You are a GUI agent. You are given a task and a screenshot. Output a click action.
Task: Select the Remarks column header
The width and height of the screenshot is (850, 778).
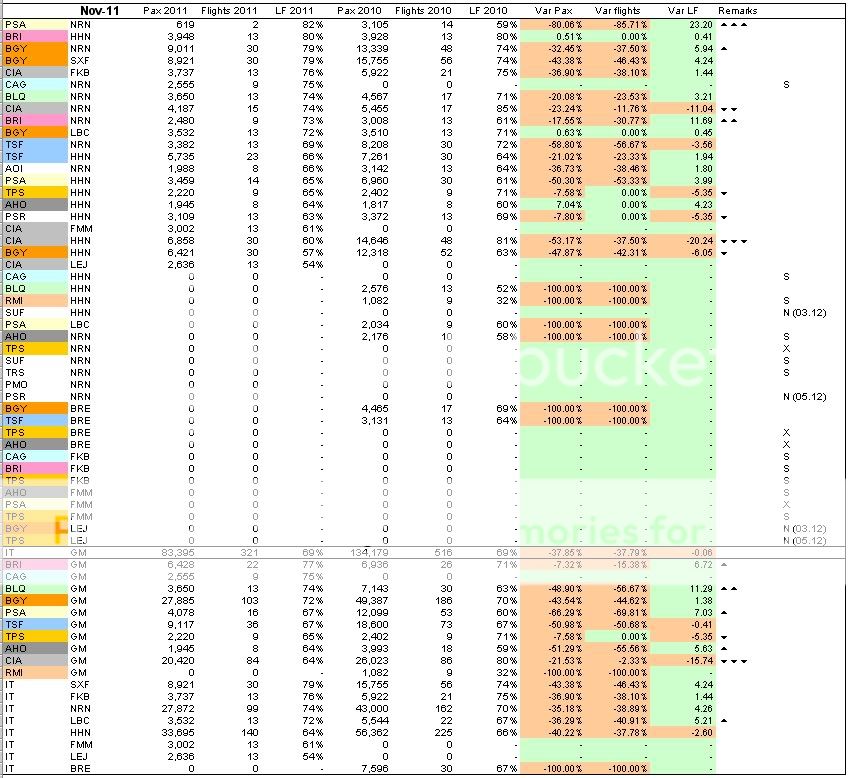pos(737,10)
